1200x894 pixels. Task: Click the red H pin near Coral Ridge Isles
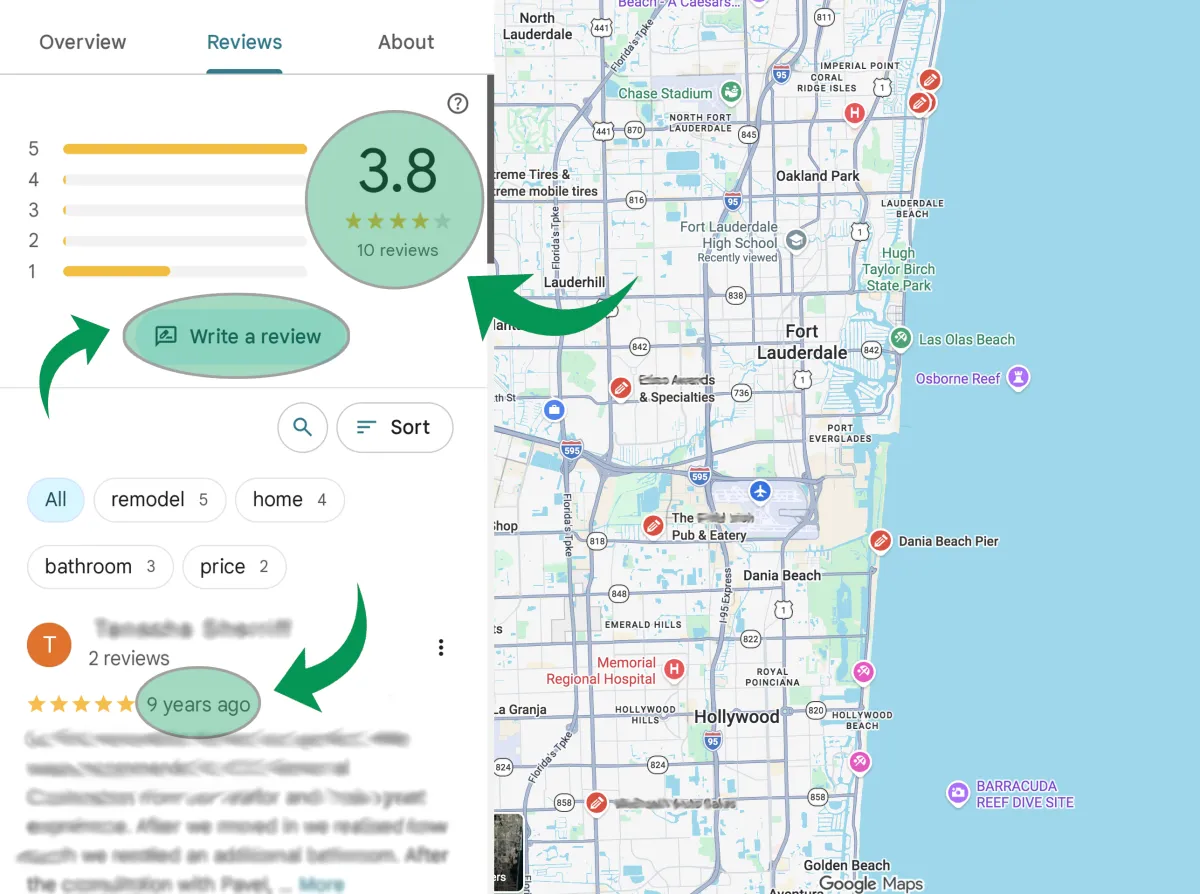(x=854, y=113)
